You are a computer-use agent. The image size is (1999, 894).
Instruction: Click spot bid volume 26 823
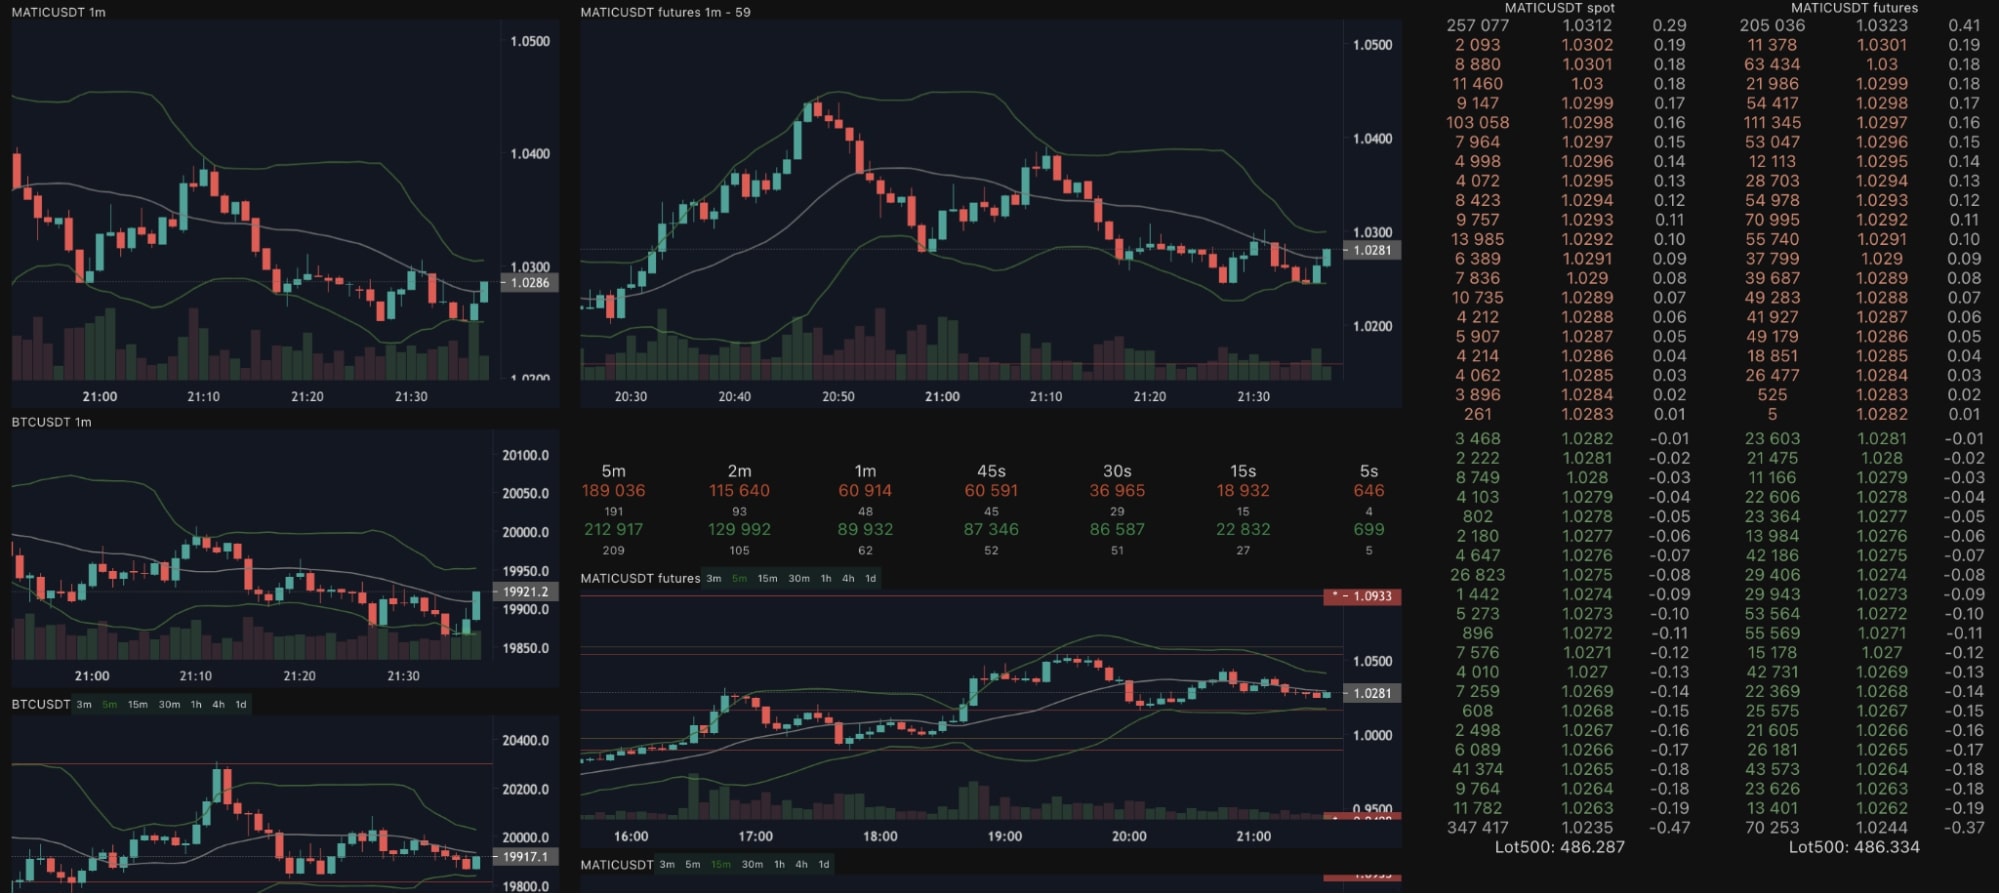tap(1477, 575)
